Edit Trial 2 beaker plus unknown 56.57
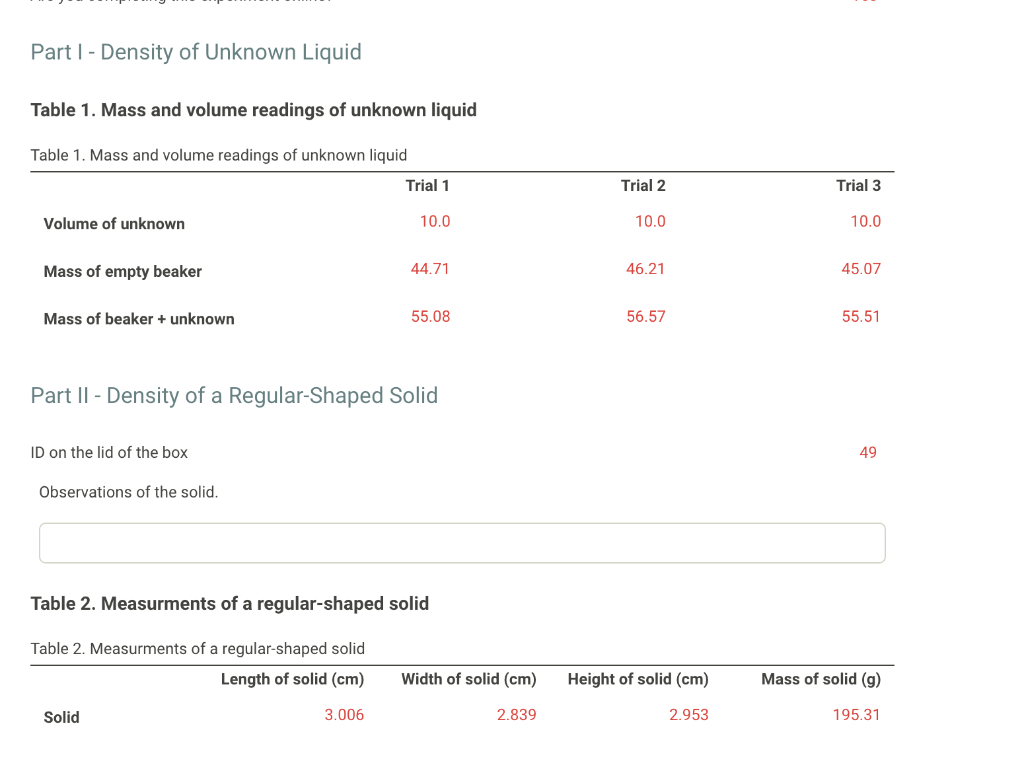This screenshot has width=1024, height=769. (646, 316)
